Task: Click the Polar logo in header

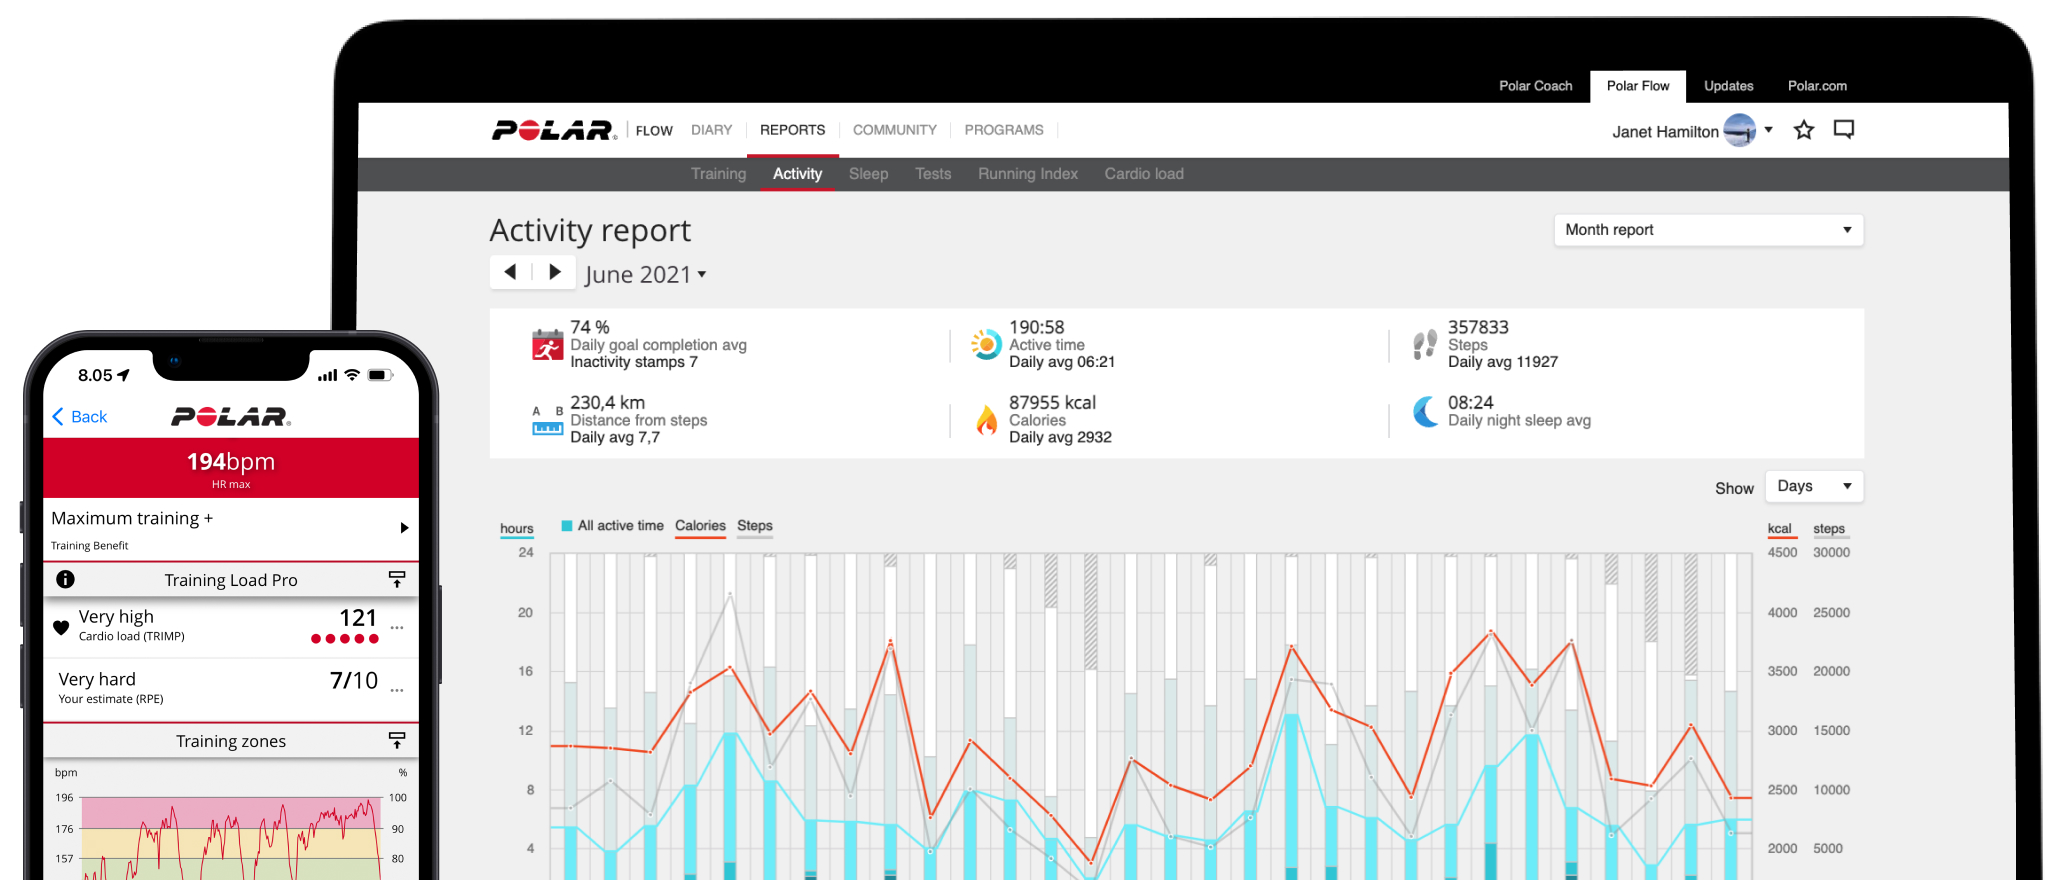Action: [553, 131]
